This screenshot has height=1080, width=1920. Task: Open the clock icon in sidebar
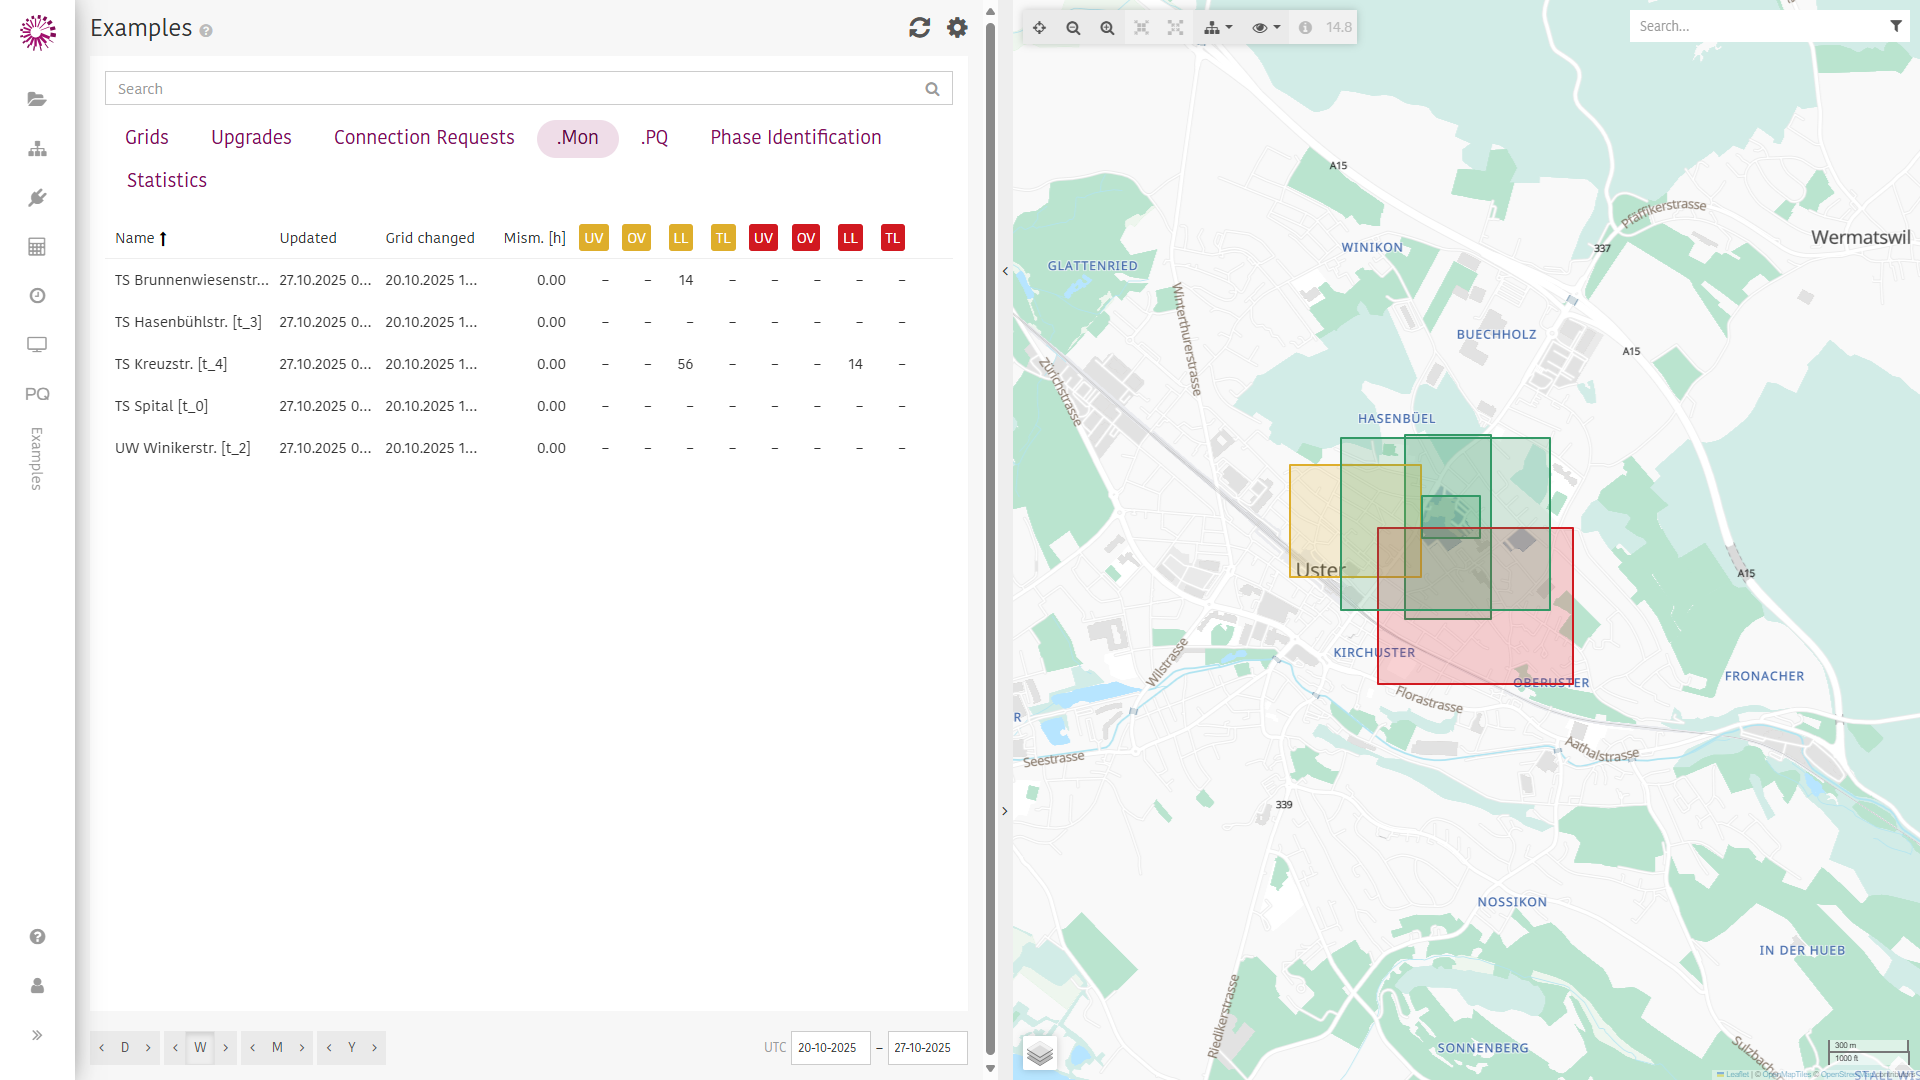37,296
